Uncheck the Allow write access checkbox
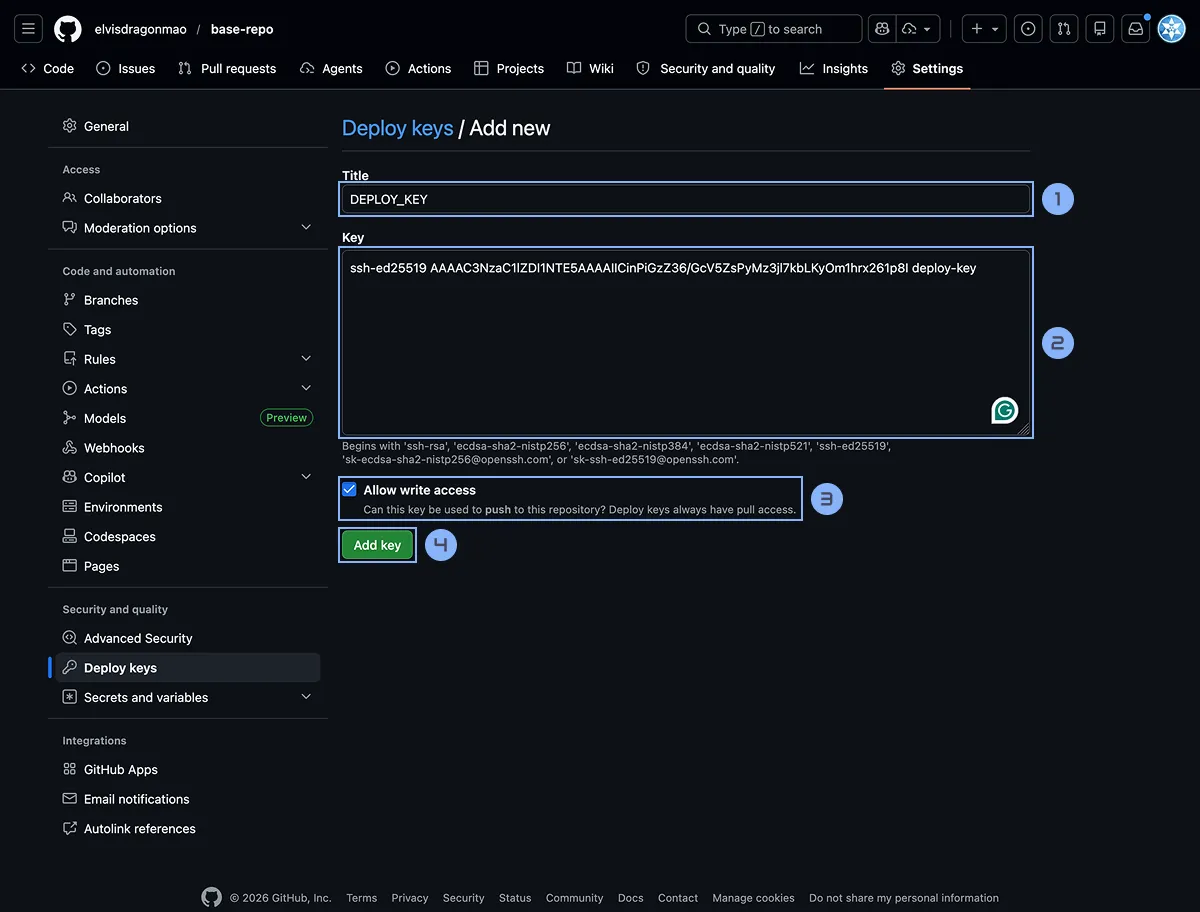 [349, 490]
